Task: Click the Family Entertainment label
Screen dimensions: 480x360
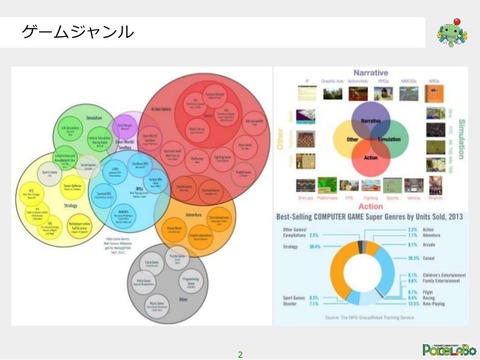Action: tap(441, 281)
